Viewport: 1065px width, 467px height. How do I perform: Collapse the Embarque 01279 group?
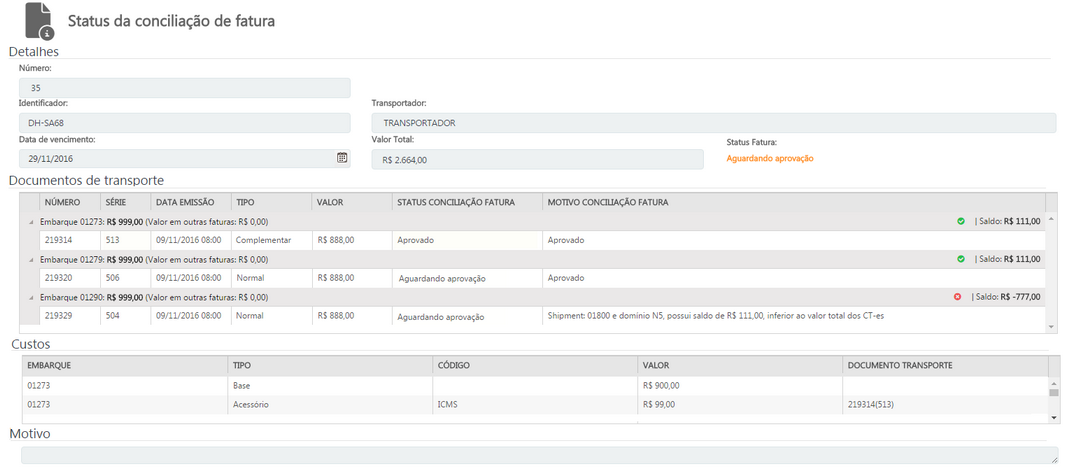(x=30, y=259)
